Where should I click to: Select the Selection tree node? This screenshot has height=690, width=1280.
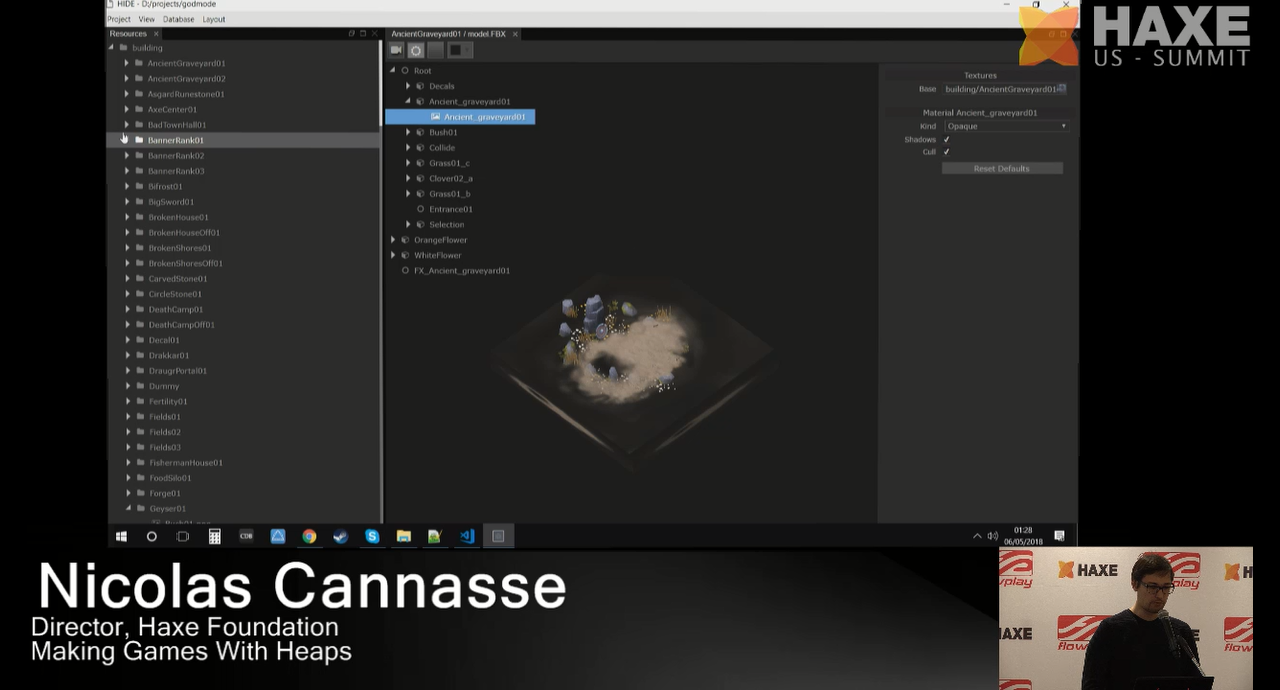[x=446, y=225]
